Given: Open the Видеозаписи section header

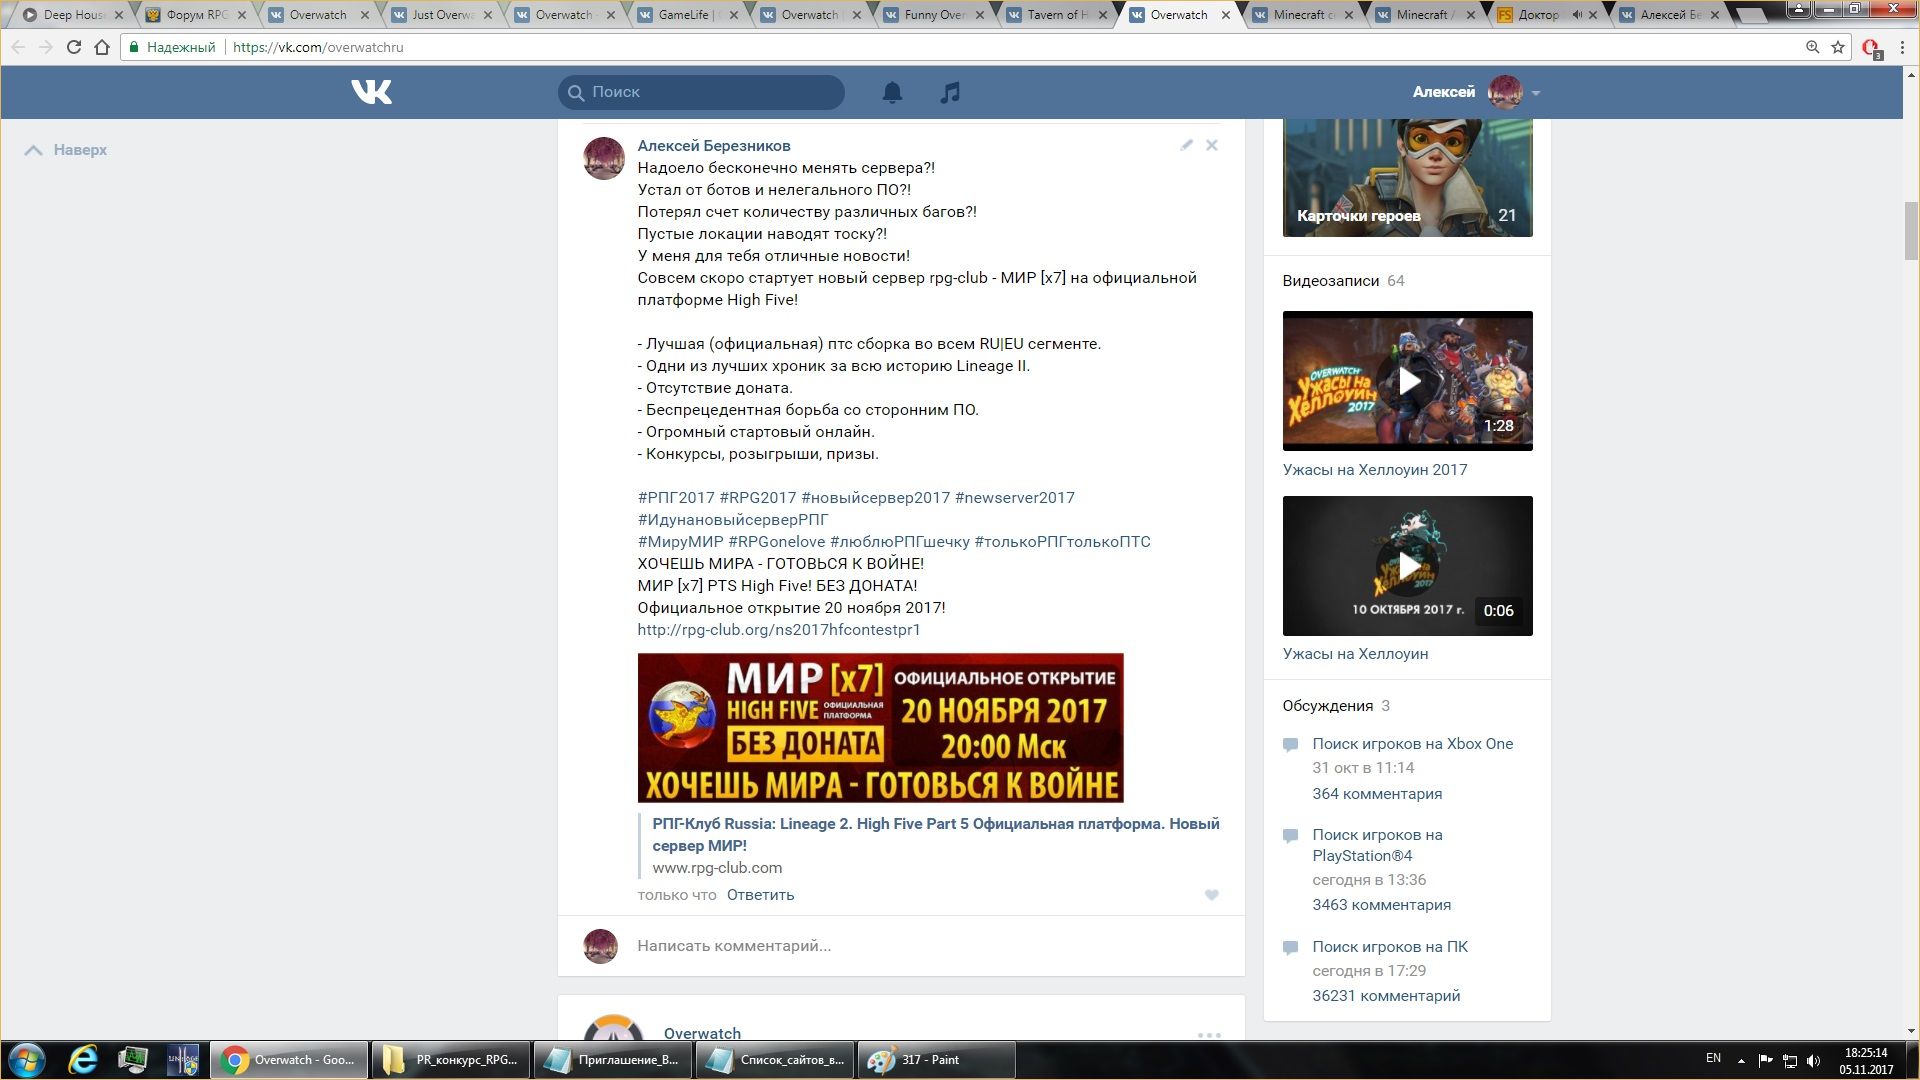Looking at the screenshot, I should click(x=1330, y=281).
